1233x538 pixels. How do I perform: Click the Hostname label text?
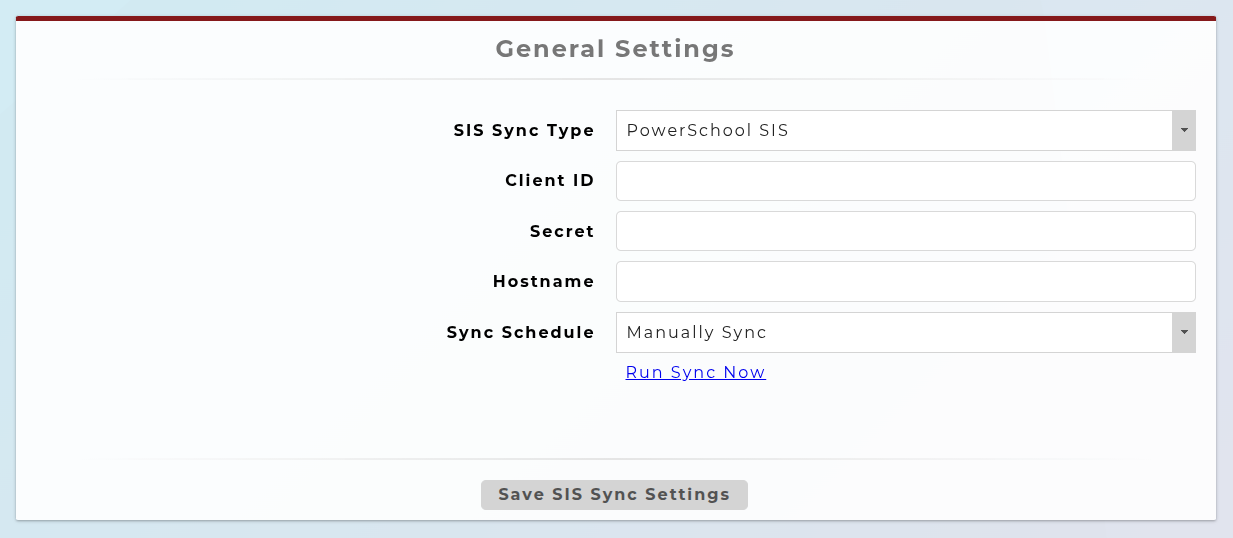tap(544, 281)
